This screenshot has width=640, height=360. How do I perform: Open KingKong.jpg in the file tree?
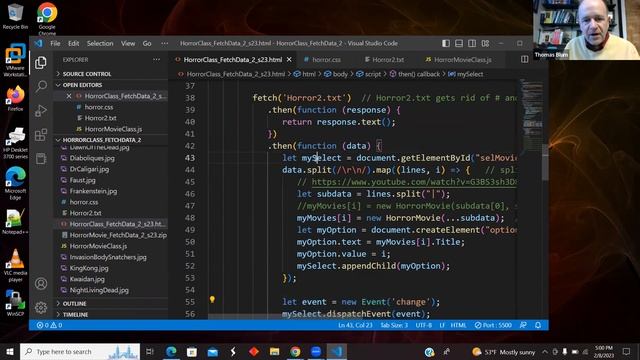pos(89,268)
